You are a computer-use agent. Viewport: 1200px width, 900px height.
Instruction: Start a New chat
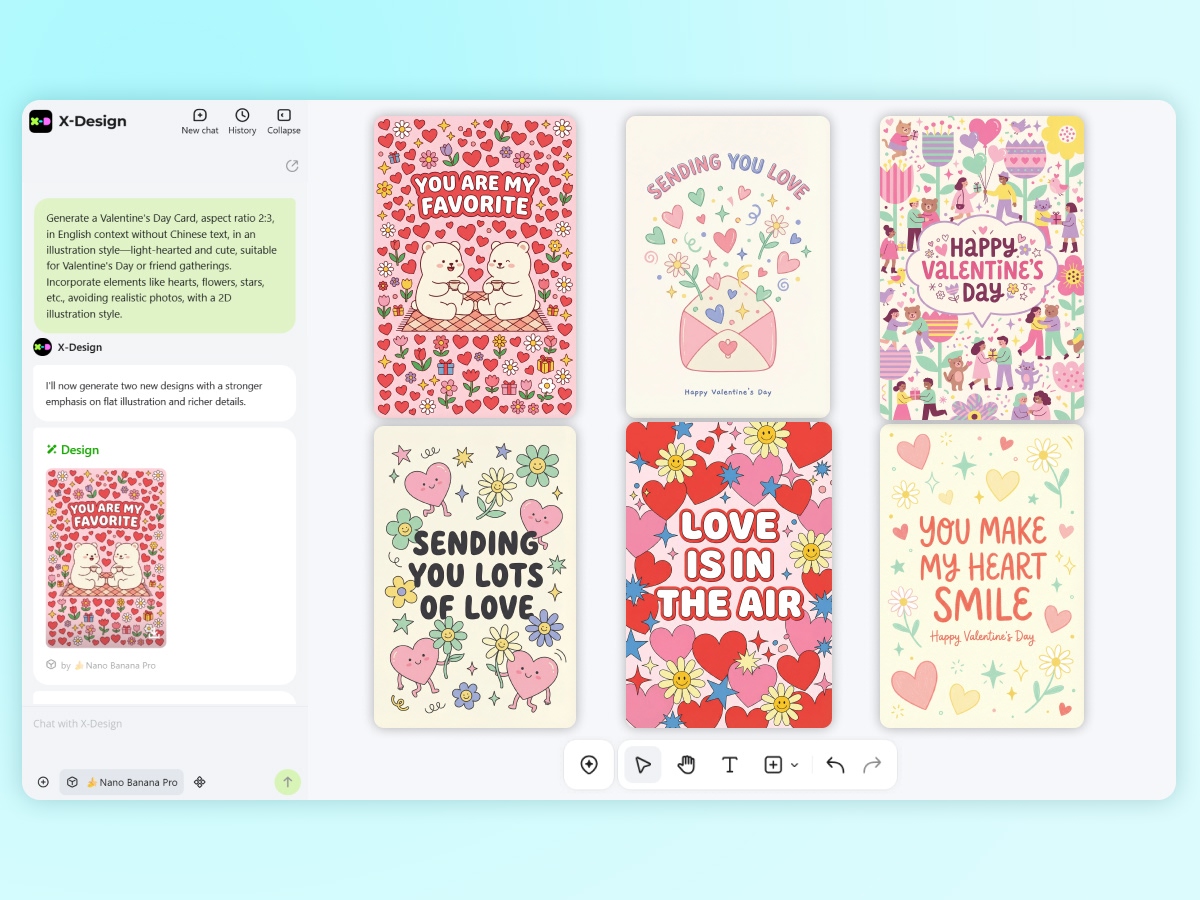pyautogui.click(x=199, y=120)
